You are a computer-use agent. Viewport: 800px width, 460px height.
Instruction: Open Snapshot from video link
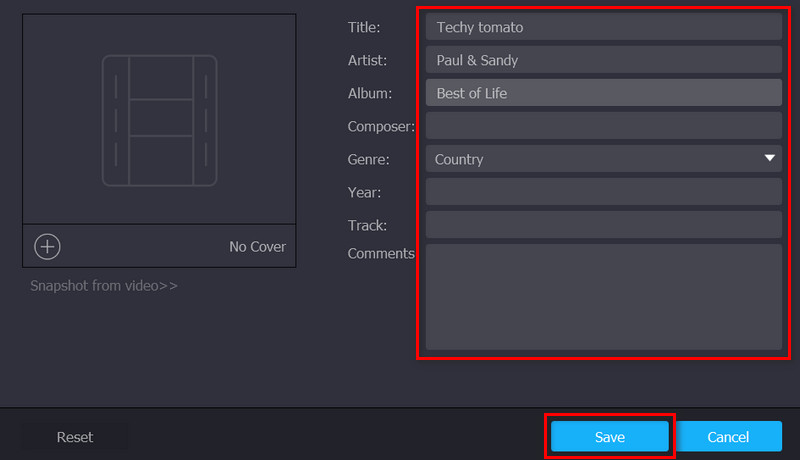(104, 286)
